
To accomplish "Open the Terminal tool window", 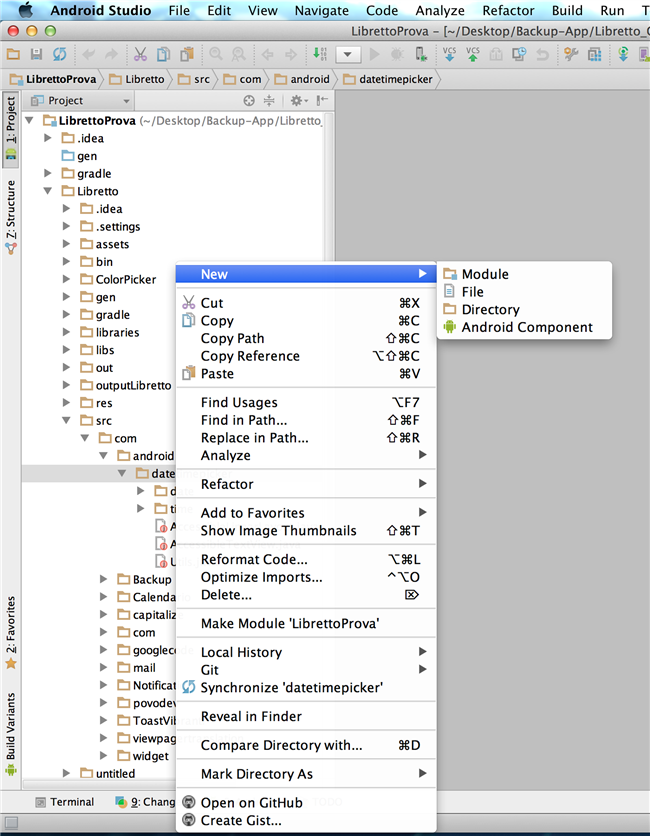I will [65, 802].
